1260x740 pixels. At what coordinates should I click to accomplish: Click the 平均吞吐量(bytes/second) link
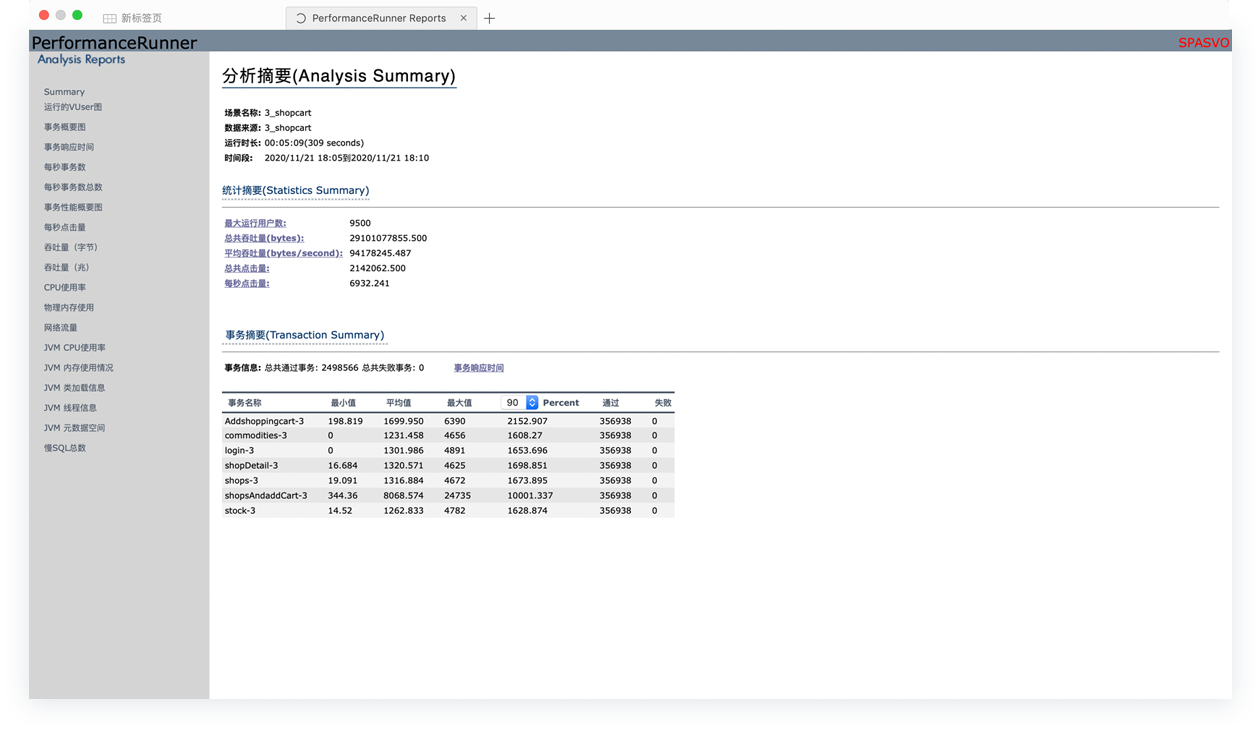click(x=283, y=253)
